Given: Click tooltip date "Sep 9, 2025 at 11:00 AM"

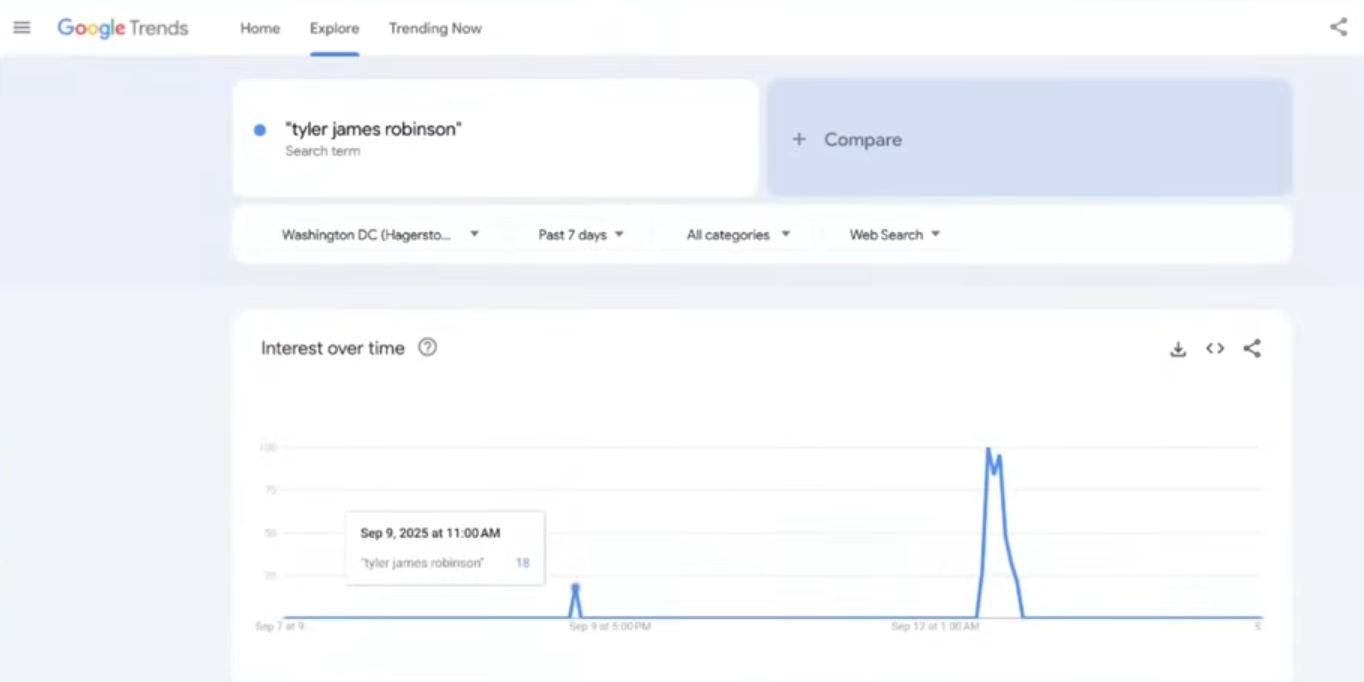Looking at the screenshot, I should (x=430, y=533).
